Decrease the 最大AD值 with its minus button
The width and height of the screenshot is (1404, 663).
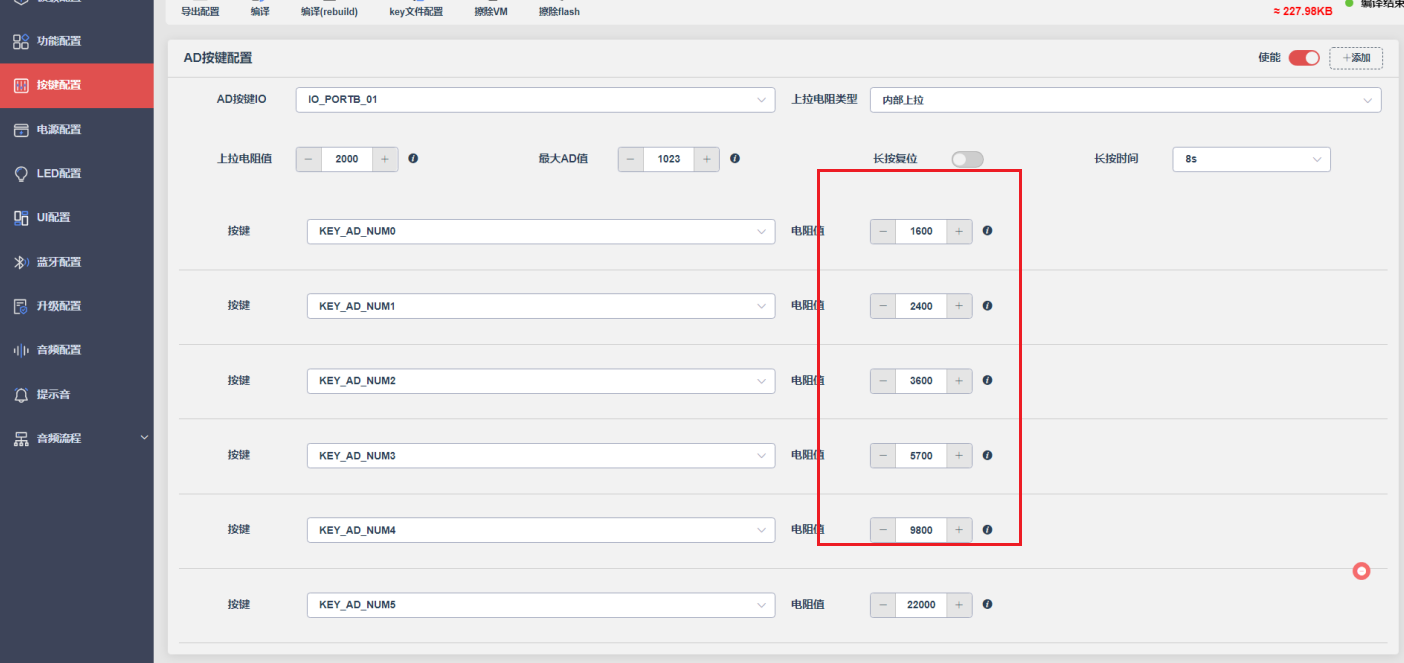tap(631, 159)
